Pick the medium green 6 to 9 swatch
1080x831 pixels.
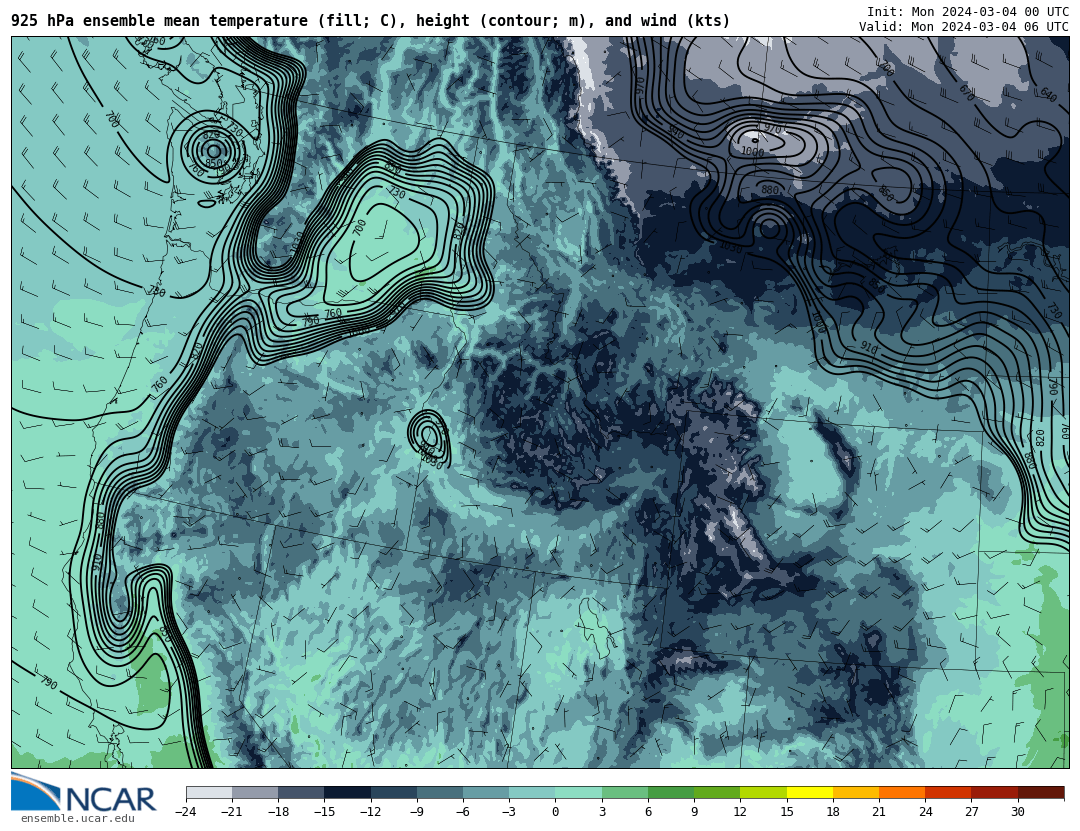point(671,792)
